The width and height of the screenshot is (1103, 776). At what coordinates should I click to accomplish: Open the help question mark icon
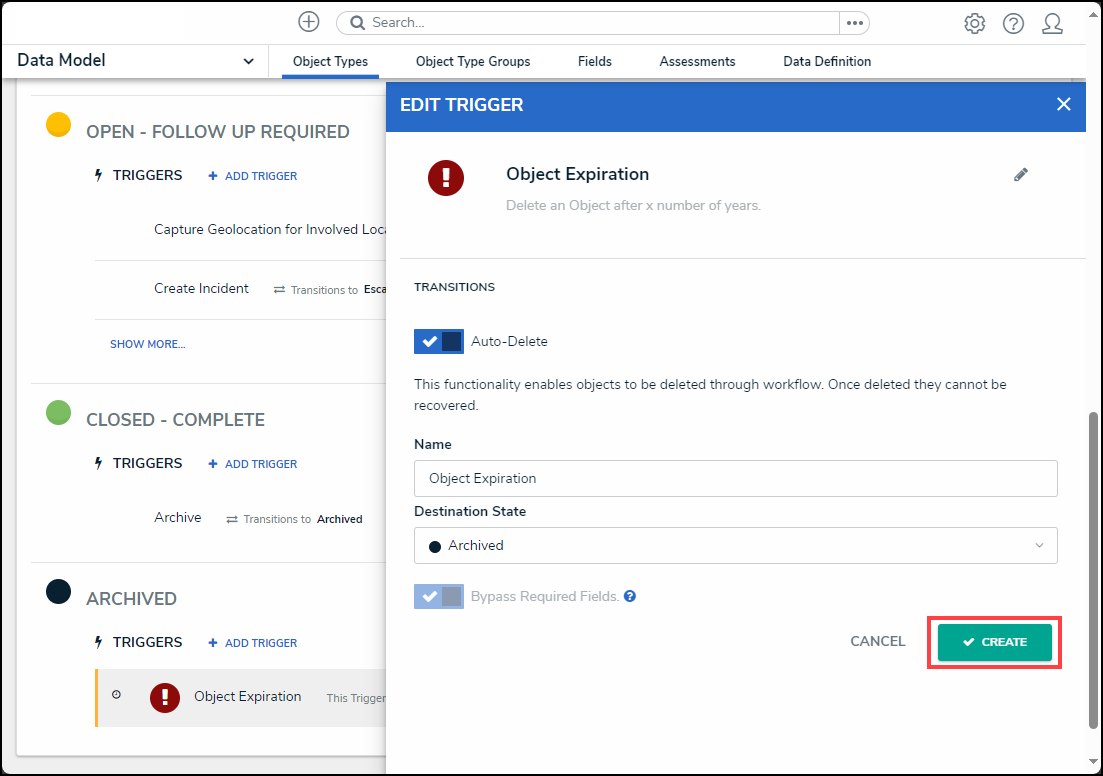pyautogui.click(x=1013, y=23)
